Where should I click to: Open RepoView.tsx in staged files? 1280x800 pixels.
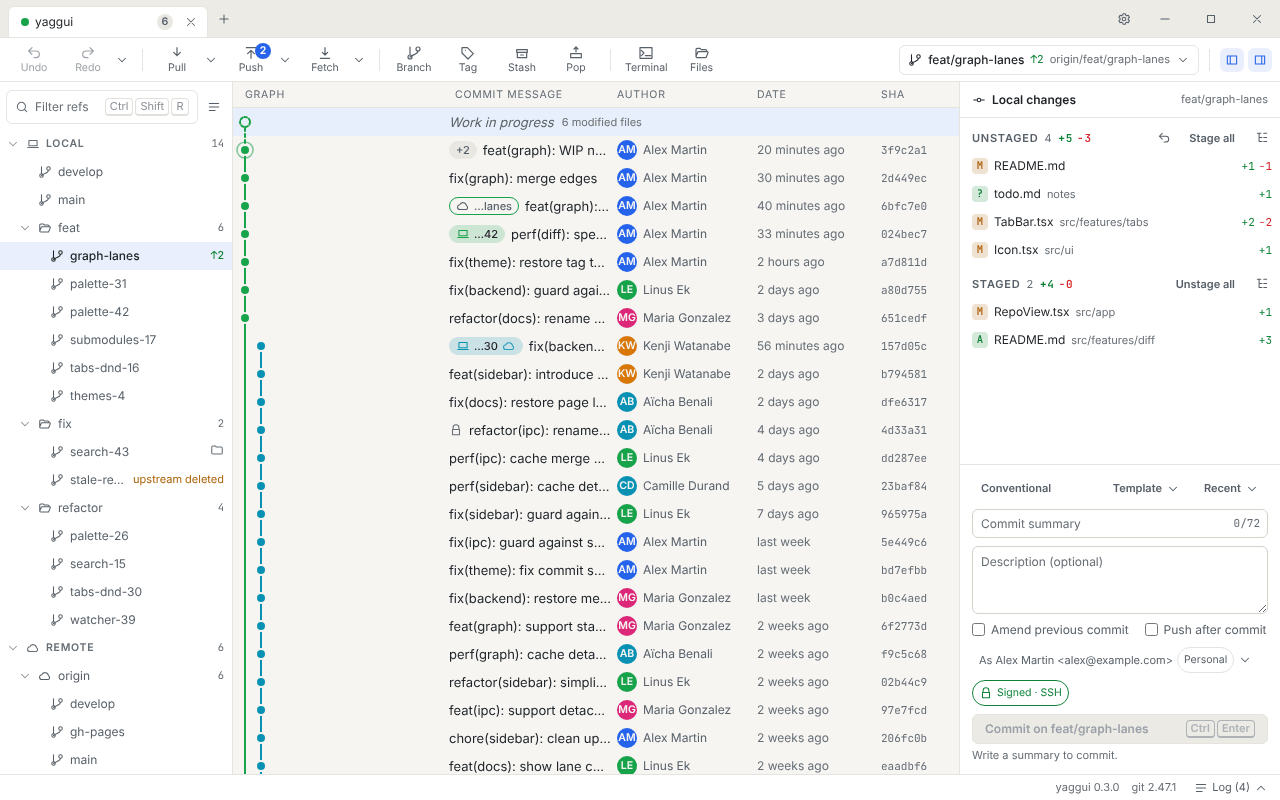pos(1120,312)
